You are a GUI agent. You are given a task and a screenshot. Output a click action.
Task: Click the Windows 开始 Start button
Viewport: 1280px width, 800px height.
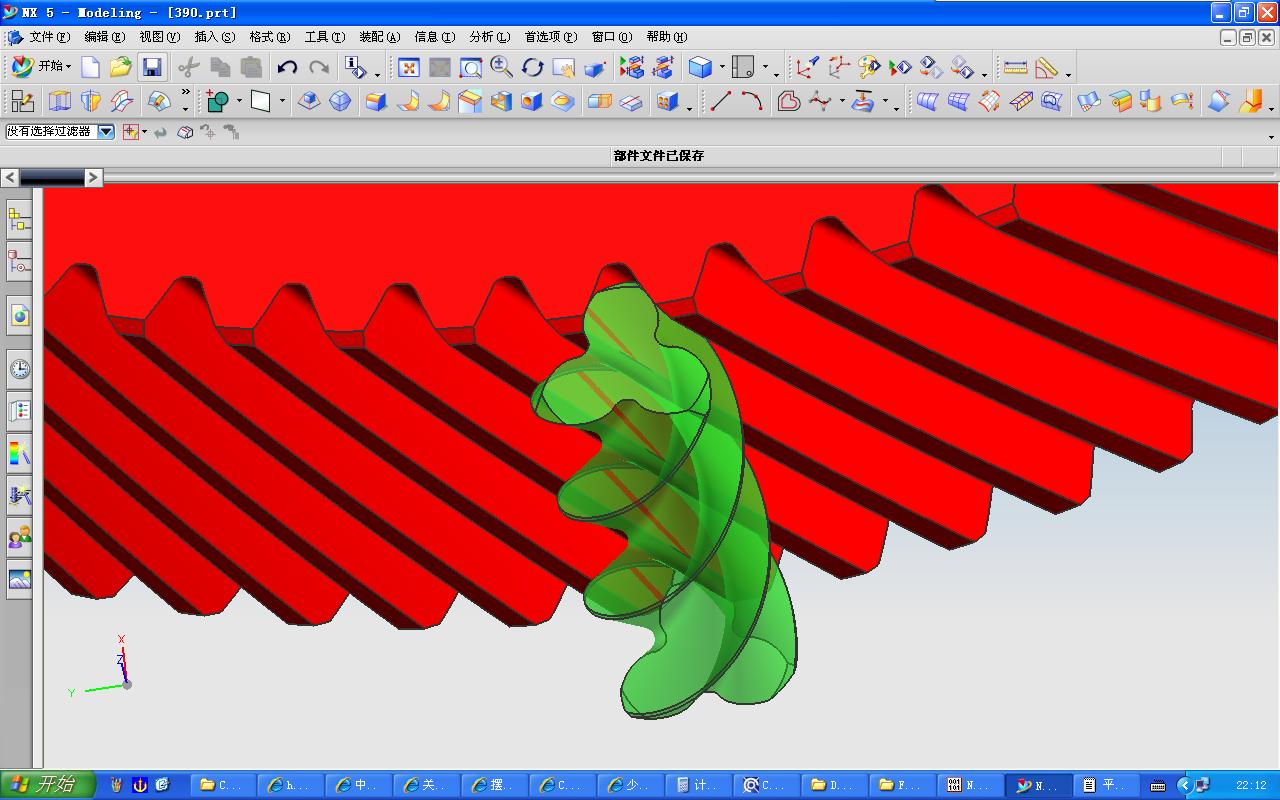(x=47, y=785)
